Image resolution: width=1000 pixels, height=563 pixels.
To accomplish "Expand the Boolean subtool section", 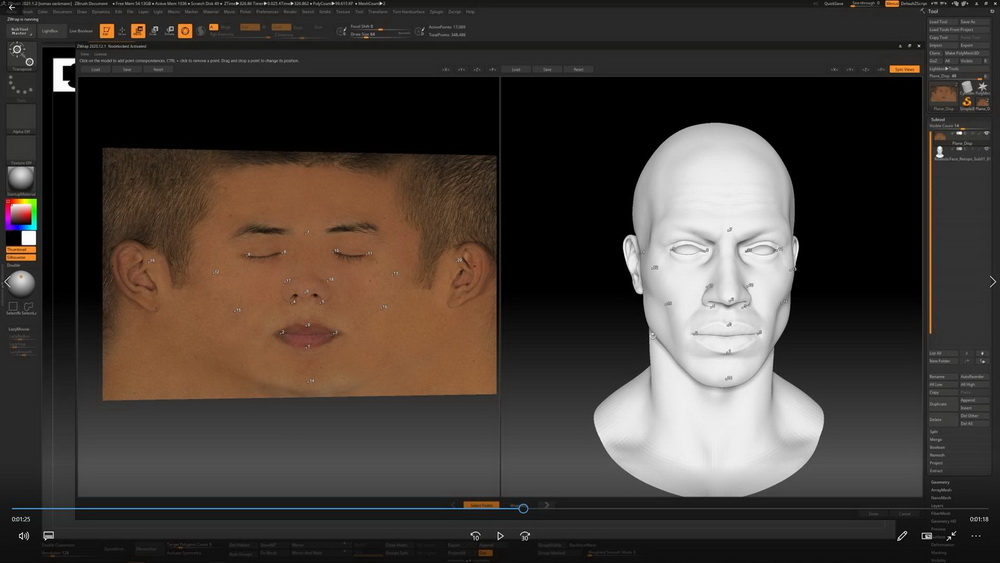I will point(937,448).
